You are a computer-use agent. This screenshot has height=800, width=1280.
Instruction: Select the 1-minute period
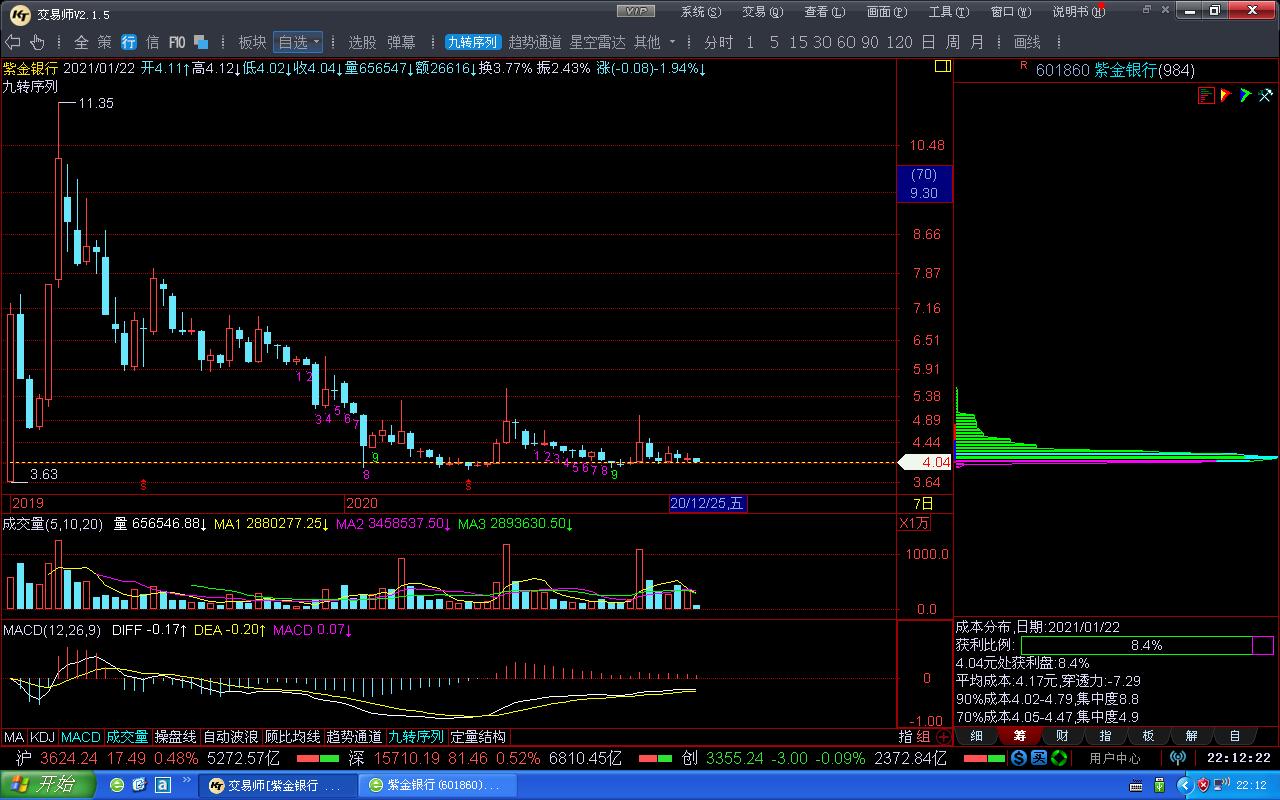(750, 42)
